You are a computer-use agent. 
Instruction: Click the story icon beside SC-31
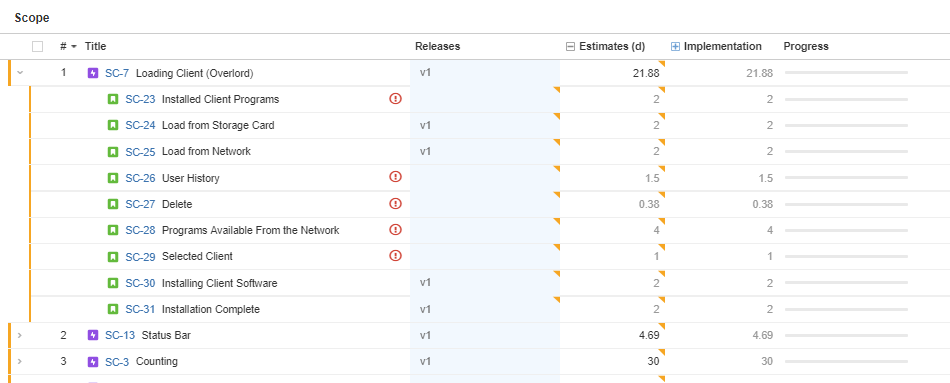tap(113, 309)
